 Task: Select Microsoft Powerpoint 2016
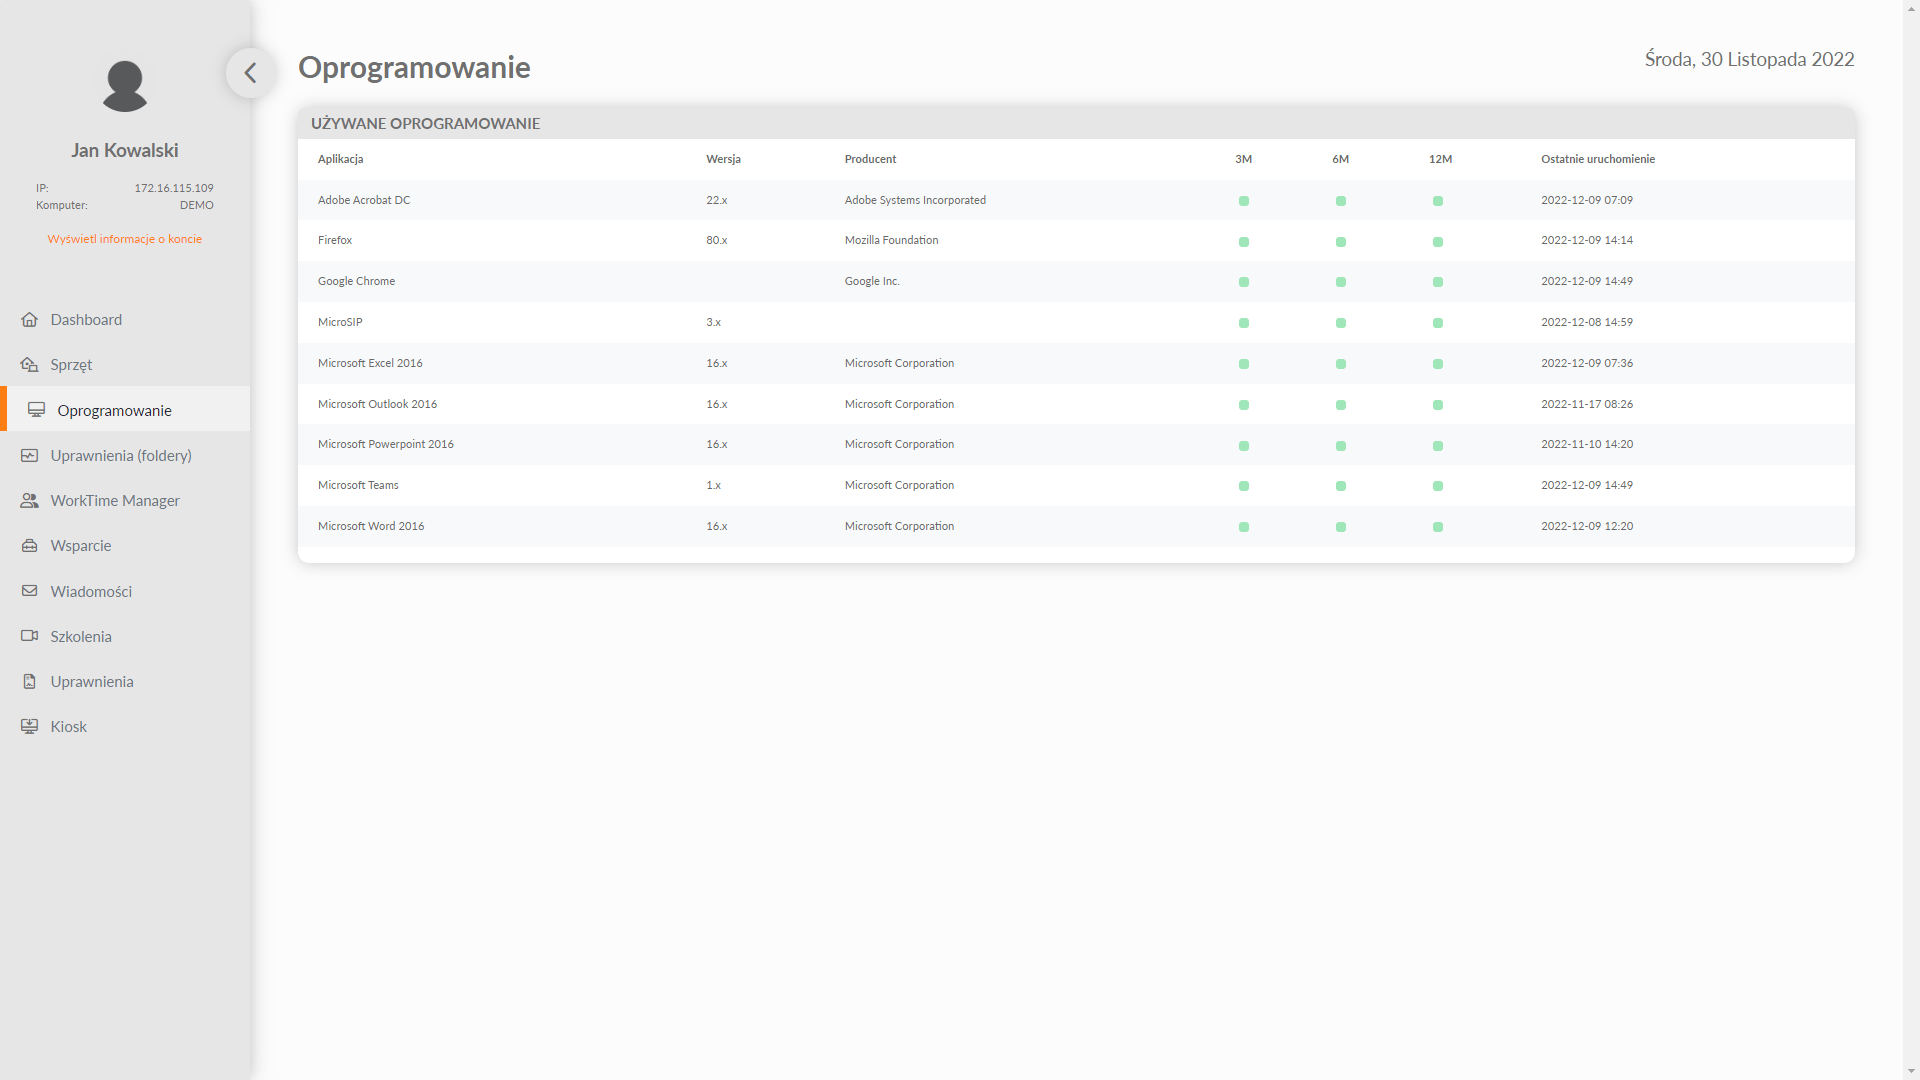coord(1076,444)
